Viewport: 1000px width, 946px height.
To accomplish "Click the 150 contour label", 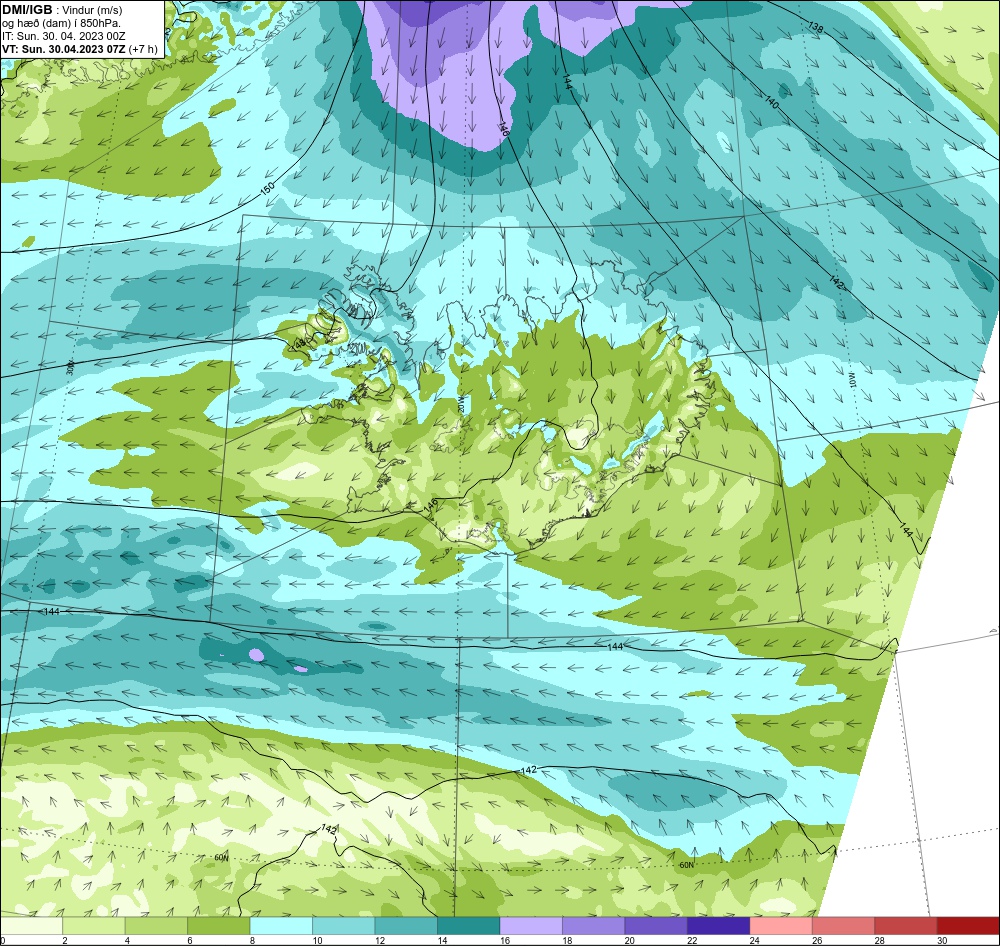I will coord(267,189).
